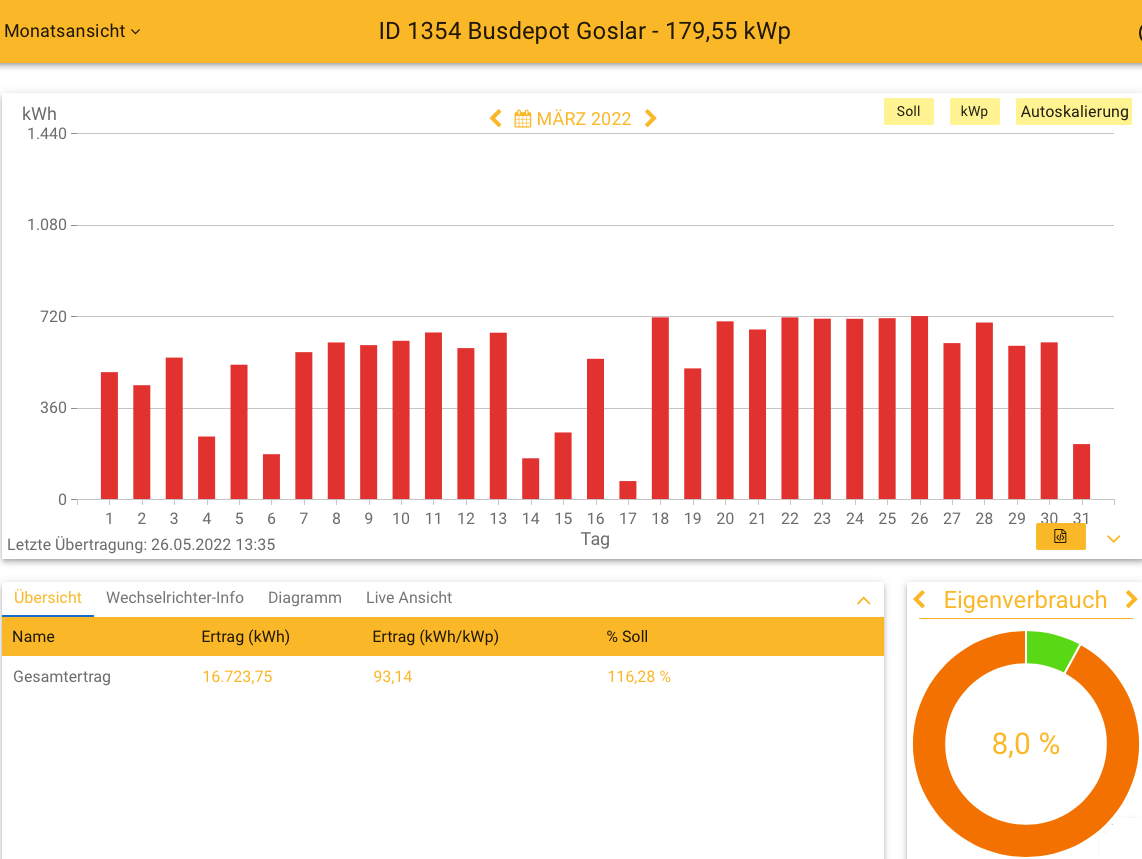Show previous Eigenverbrauch panel arrow
The width and height of the screenshot is (1142, 859).
pyautogui.click(x=920, y=600)
